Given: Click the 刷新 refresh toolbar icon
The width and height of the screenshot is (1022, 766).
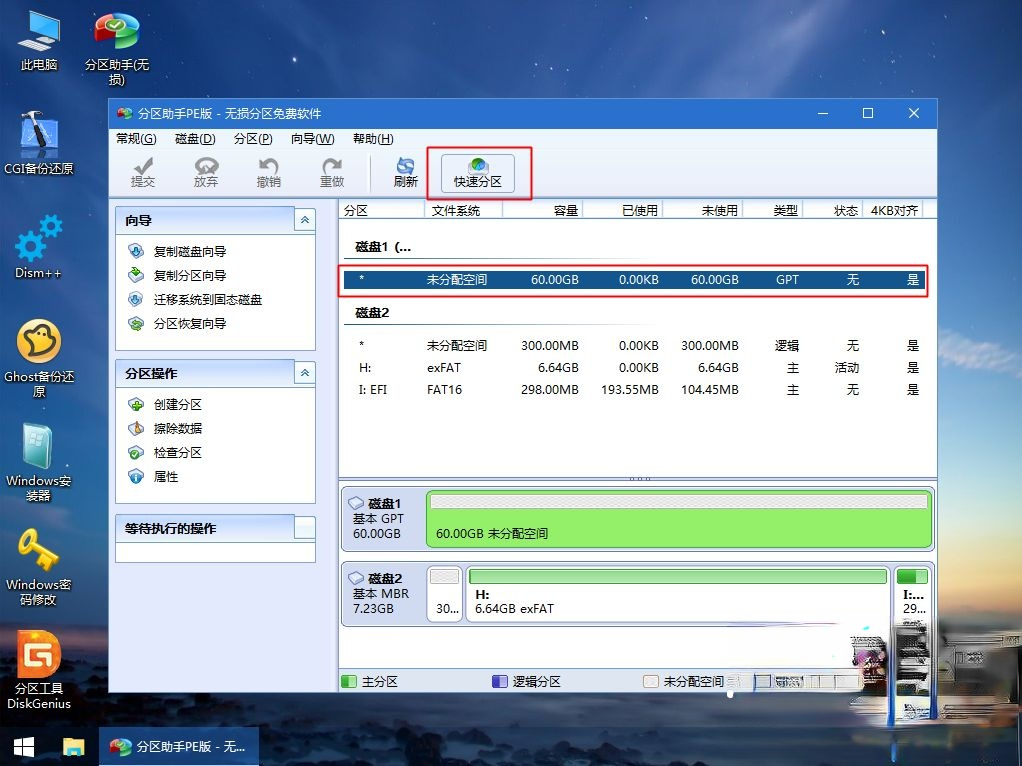Looking at the screenshot, I should click(405, 173).
